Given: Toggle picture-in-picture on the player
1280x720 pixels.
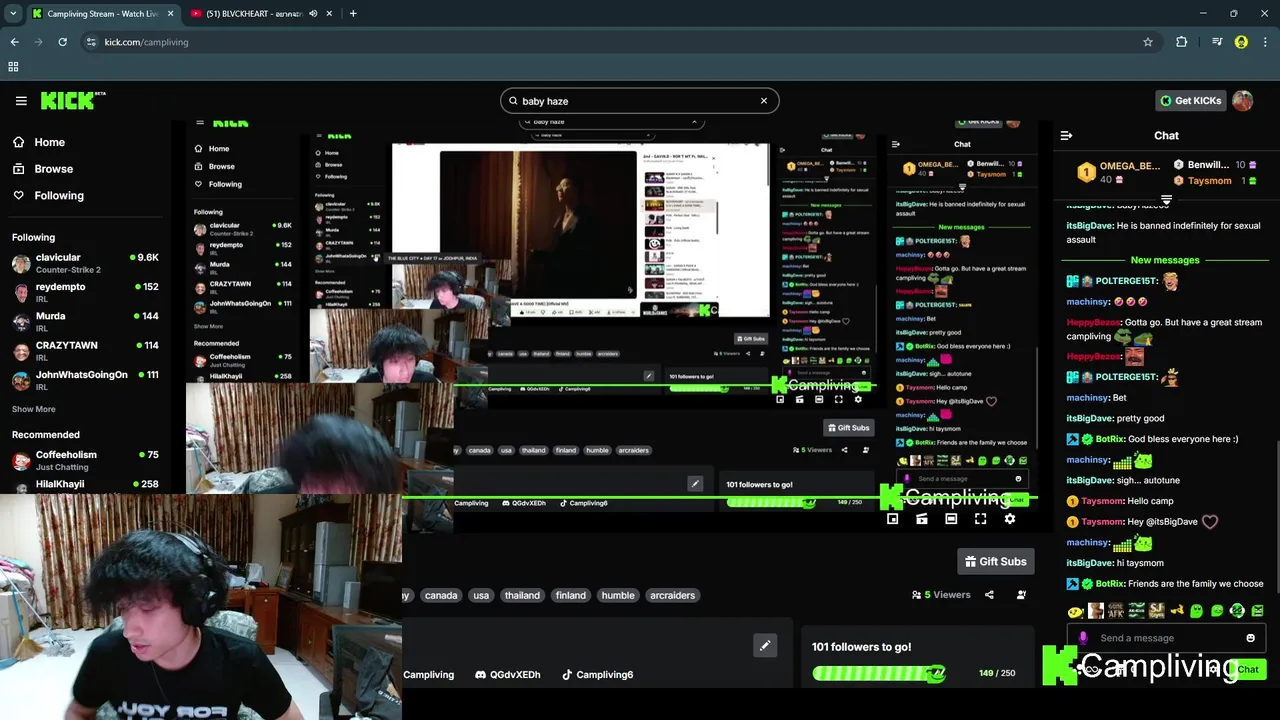Looking at the screenshot, I should (x=893, y=519).
